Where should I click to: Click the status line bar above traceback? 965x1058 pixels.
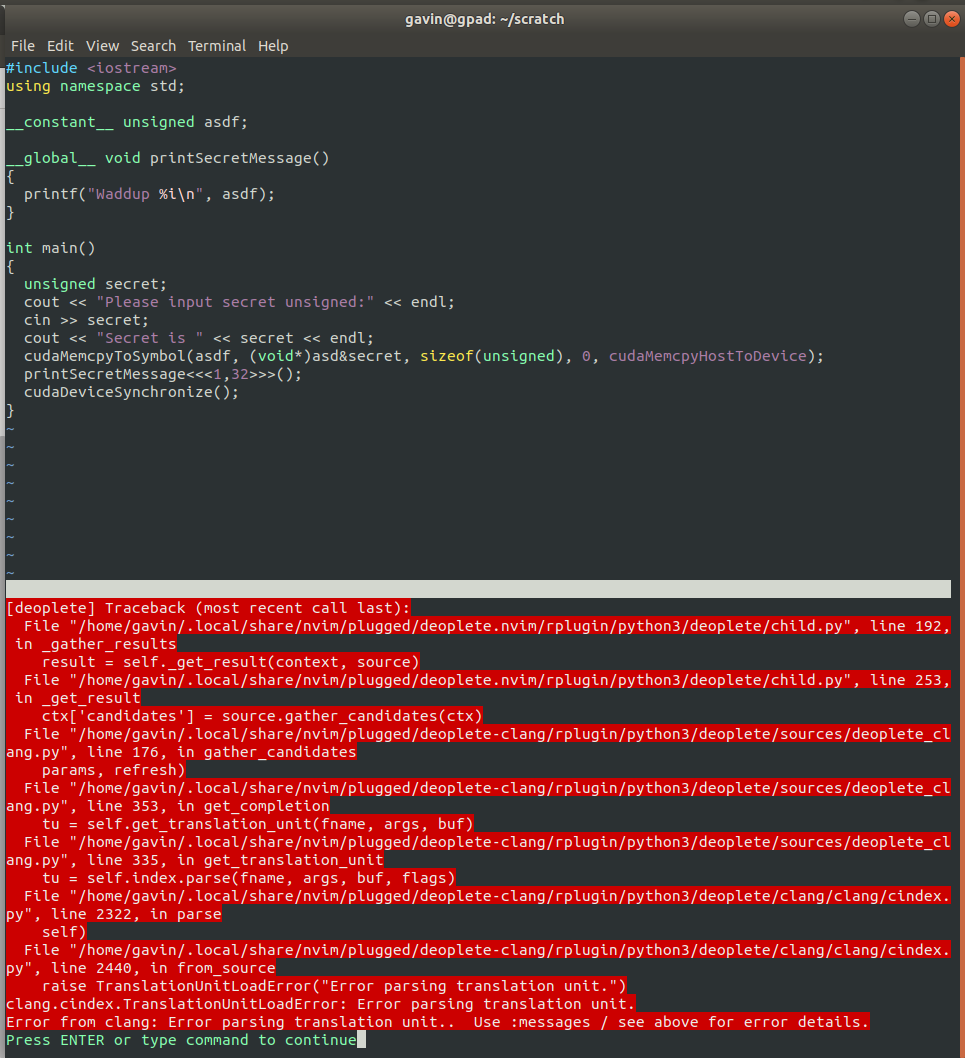point(478,589)
